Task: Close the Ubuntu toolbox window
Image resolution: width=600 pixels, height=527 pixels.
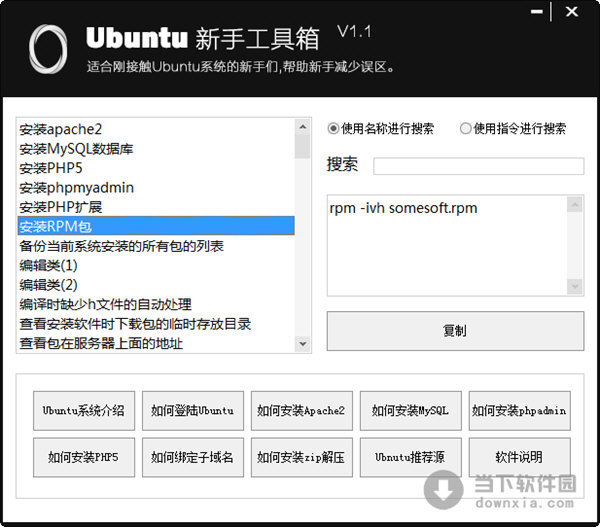Action: (x=572, y=11)
